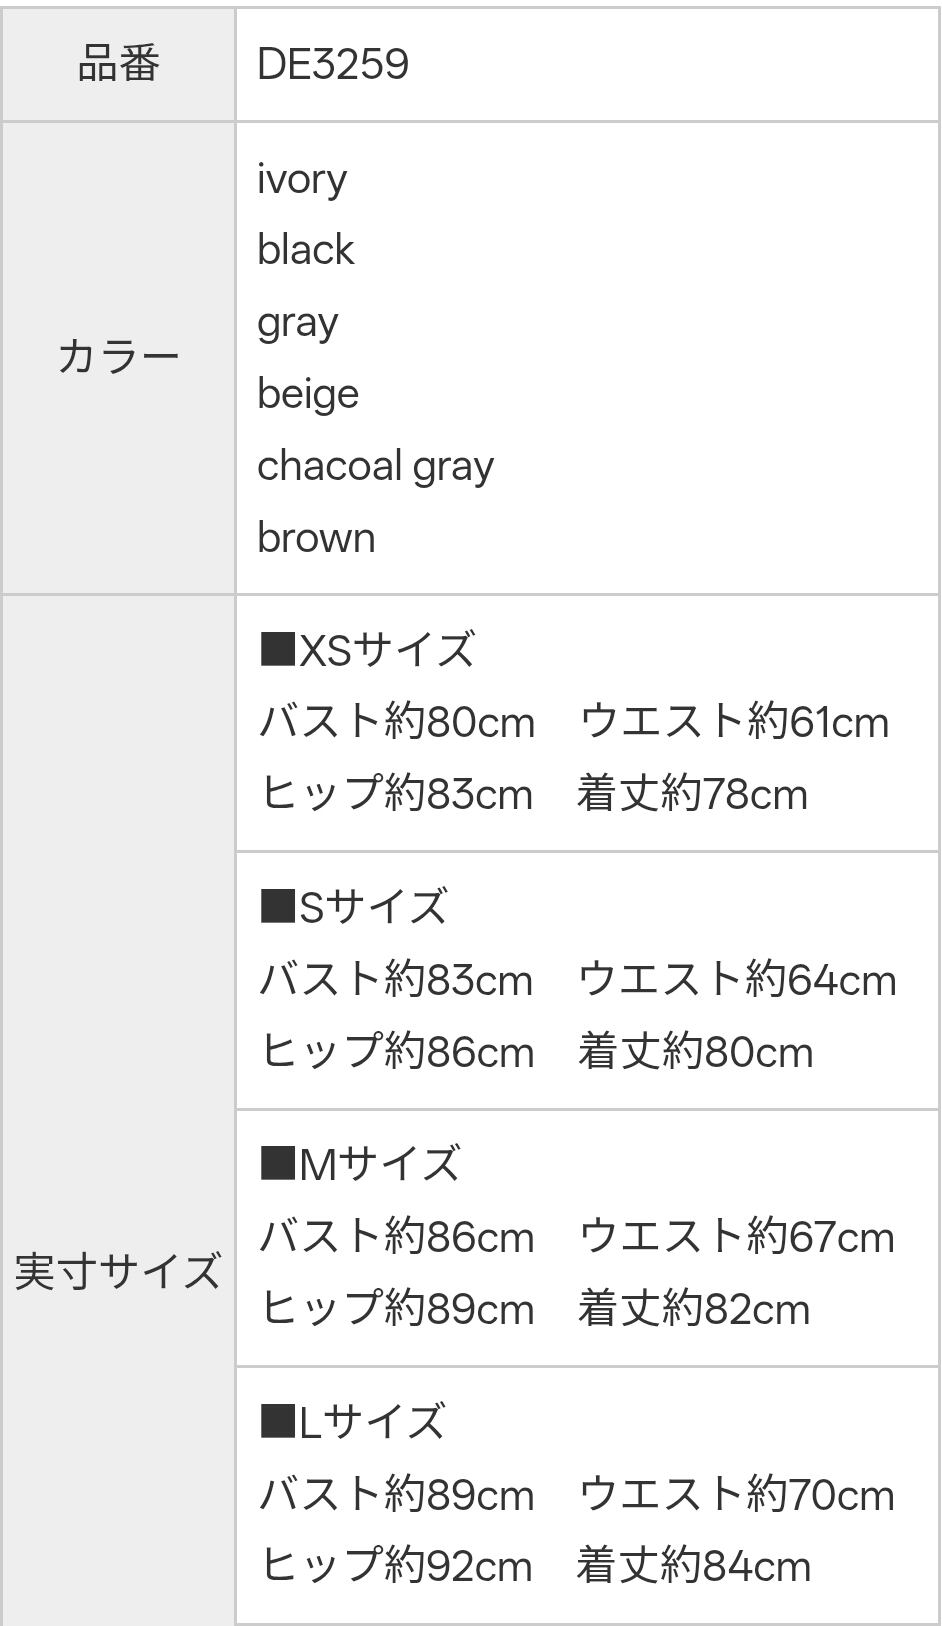
Task: Click the product number DE3259
Action: pos(333,65)
